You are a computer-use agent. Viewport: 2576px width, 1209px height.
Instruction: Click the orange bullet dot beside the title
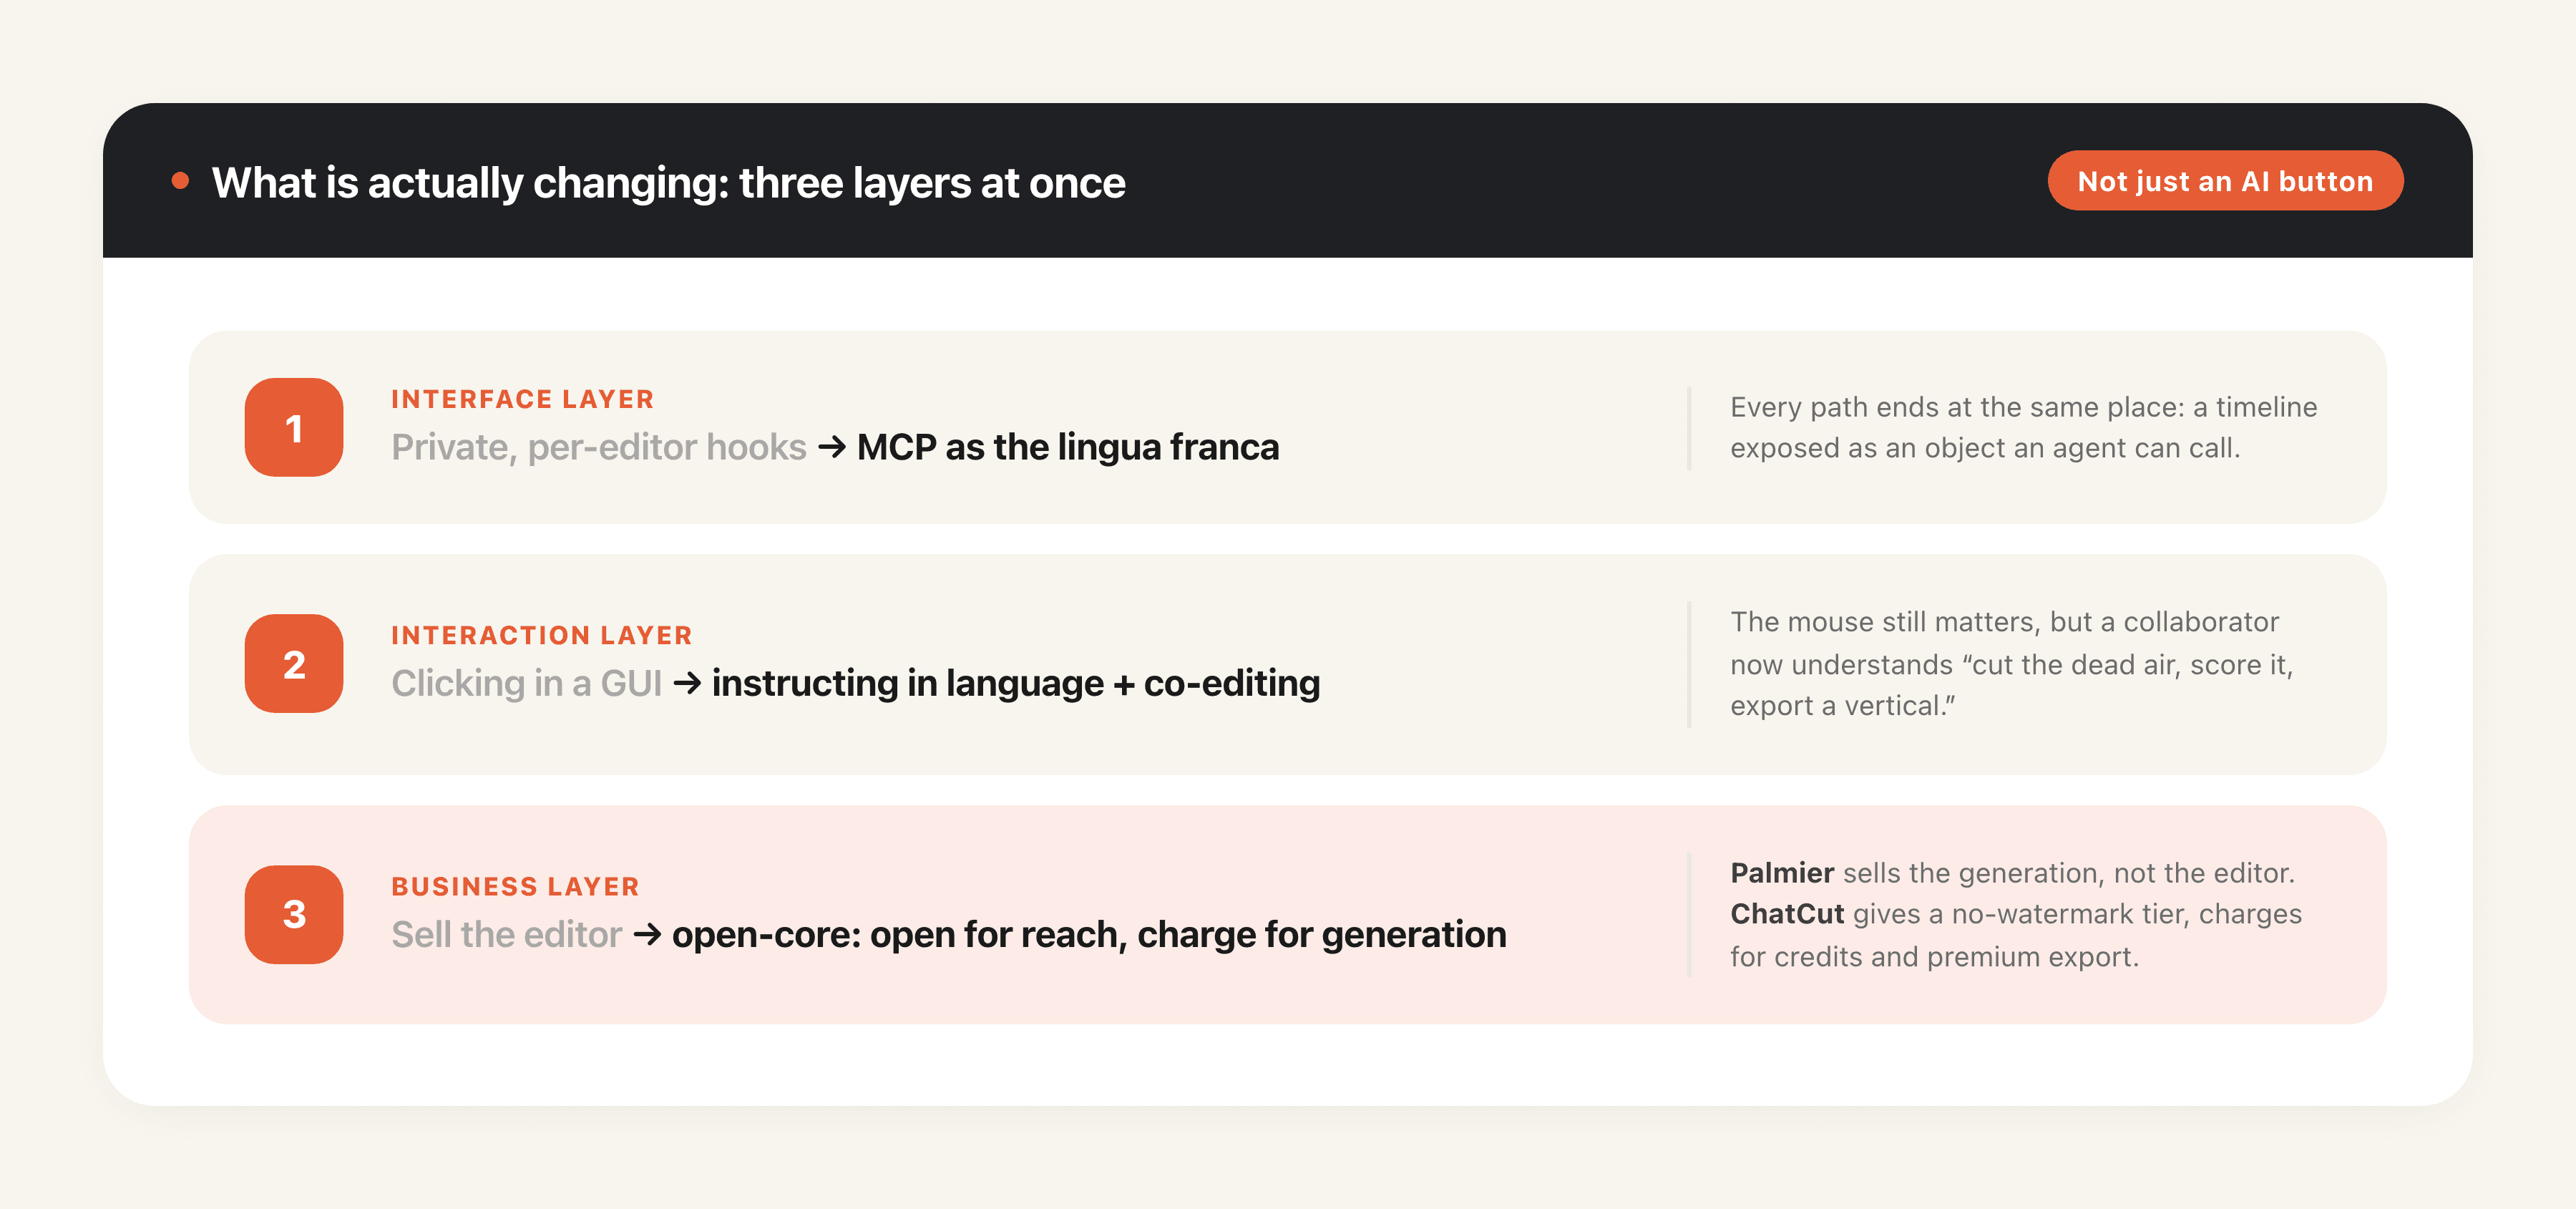(180, 181)
